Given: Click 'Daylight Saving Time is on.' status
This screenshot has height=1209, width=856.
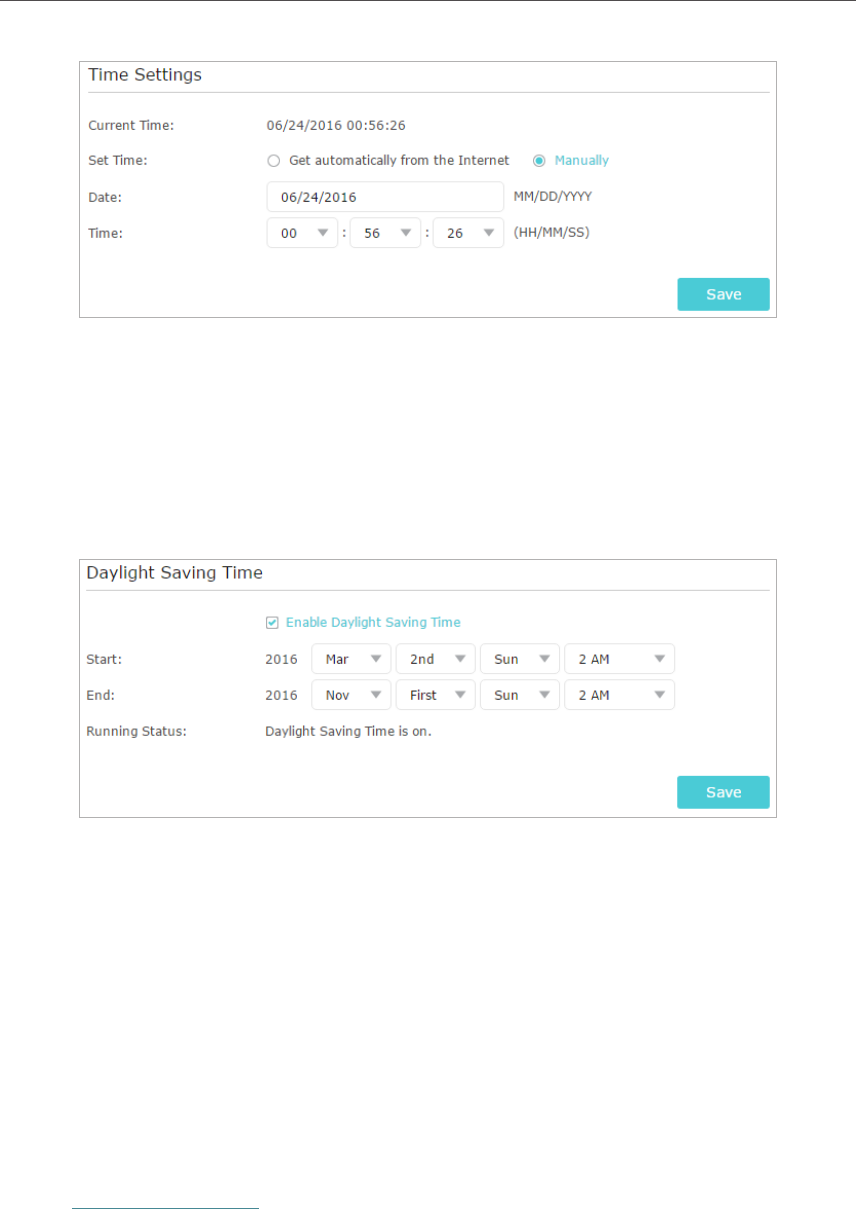Looking at the screenshot, I should [348, 731].
